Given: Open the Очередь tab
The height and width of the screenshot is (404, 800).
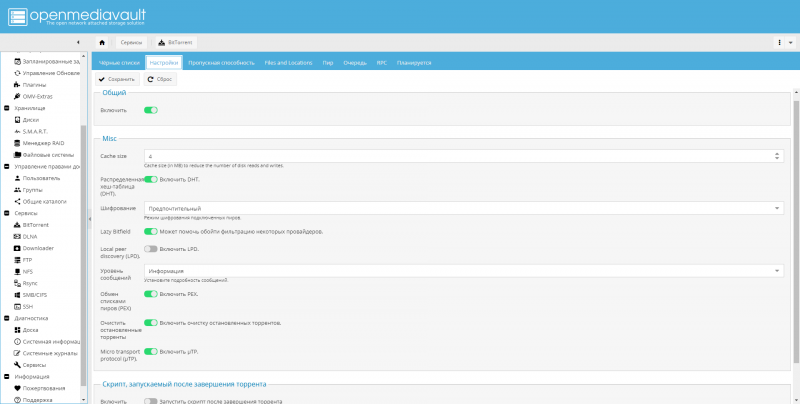Looking at the screenshot, I should click(x=355, y=63).
